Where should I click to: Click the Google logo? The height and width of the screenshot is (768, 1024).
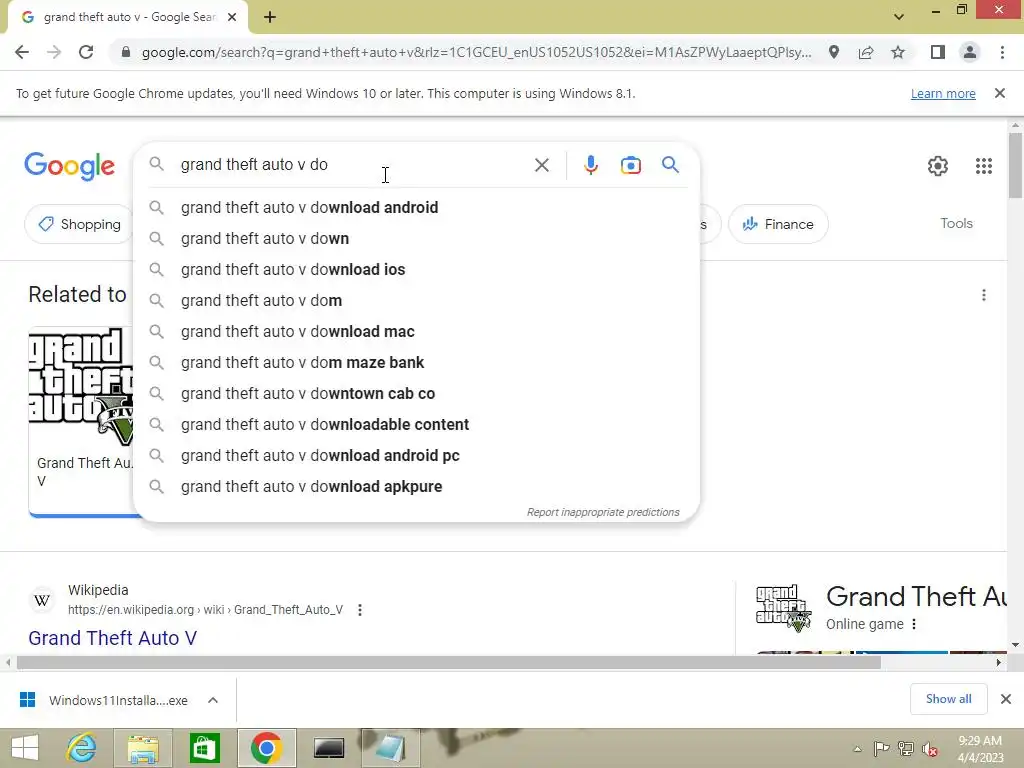[70, 166]
